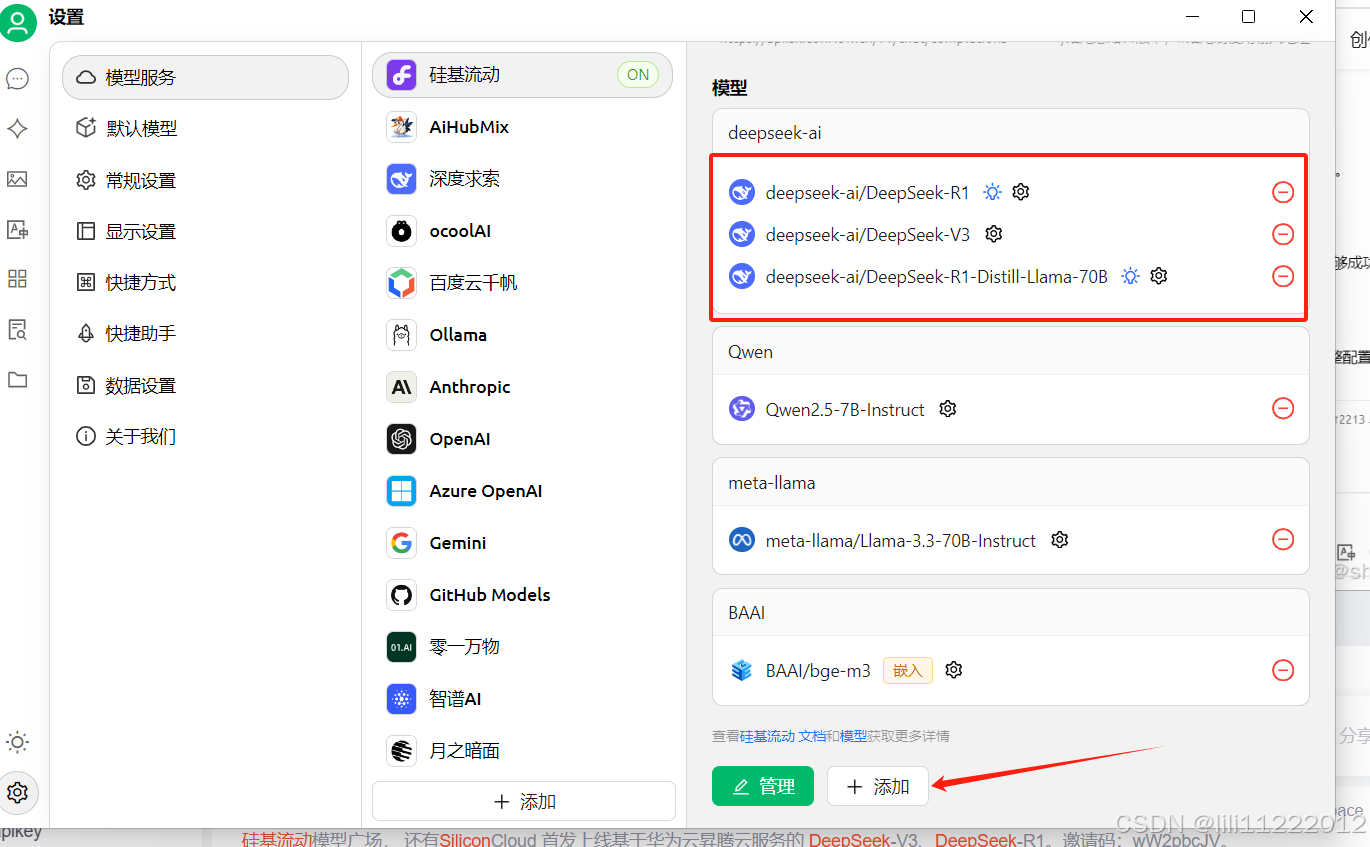
Task: Select 常规设置 settings section
Action: coord(205,181)
